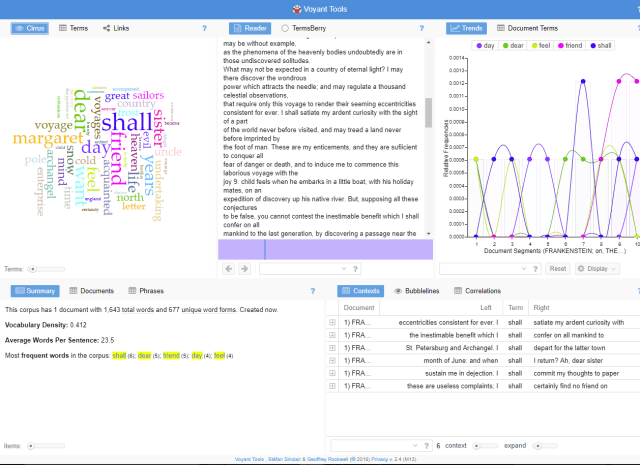Click the Cirrus panel help question mark
Image resolution: width=640 pixels, height=465 pixels.
[204, 29]
